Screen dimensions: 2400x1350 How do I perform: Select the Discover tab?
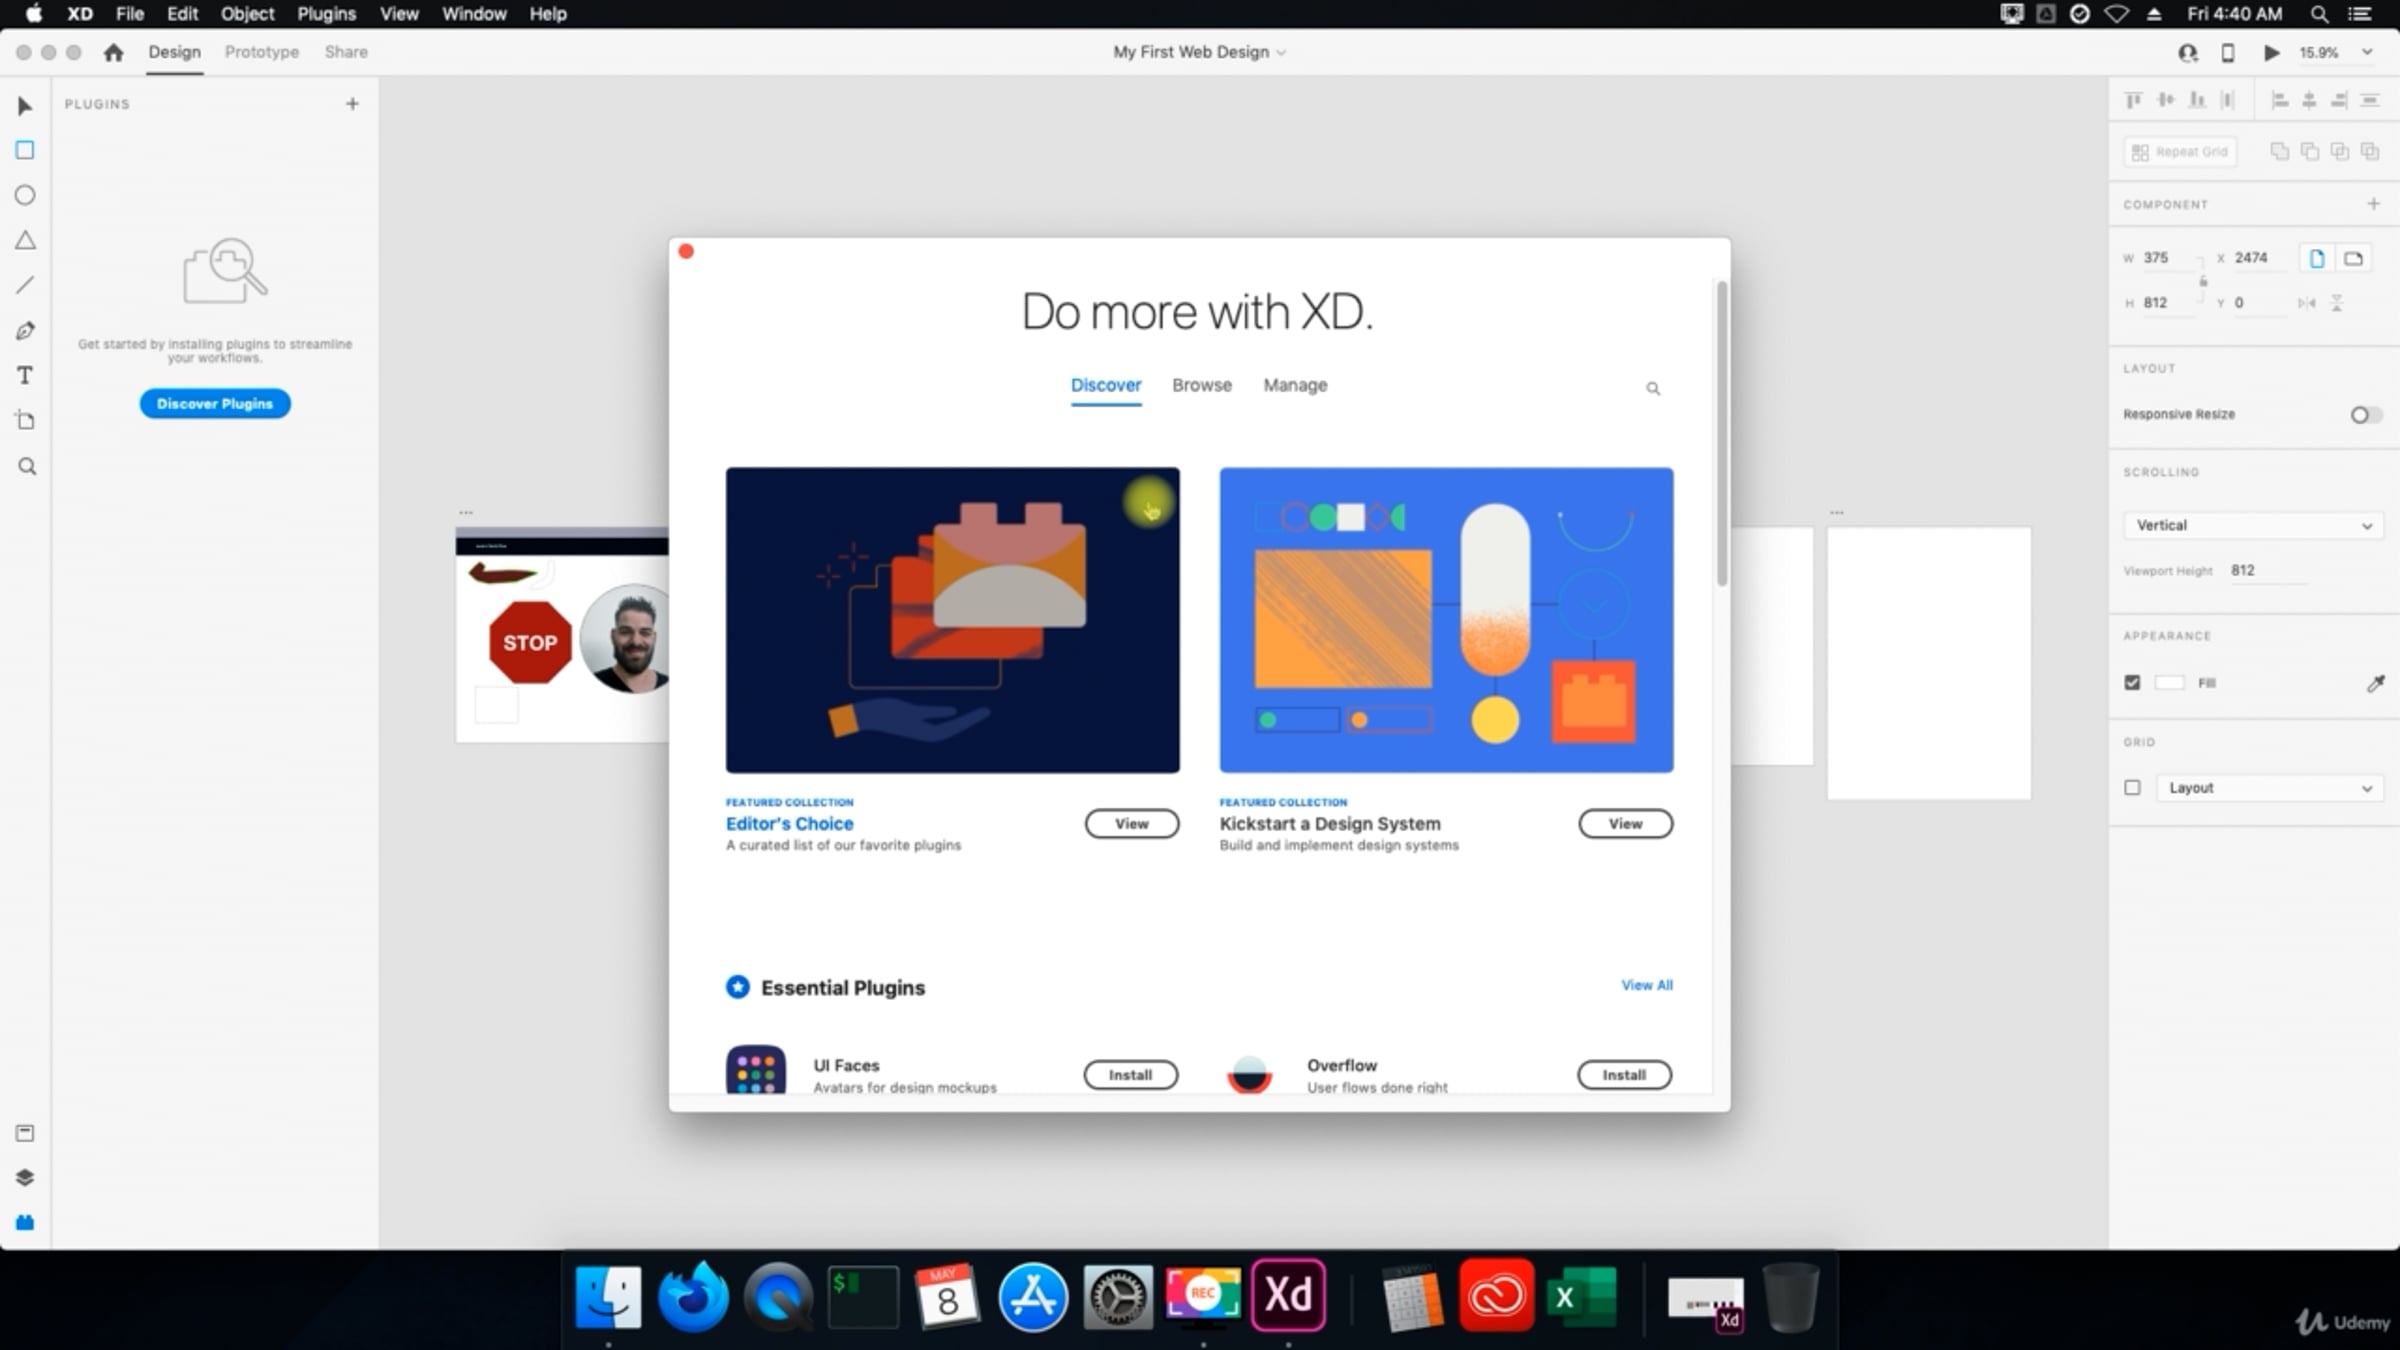click(x=1106, y=385)
